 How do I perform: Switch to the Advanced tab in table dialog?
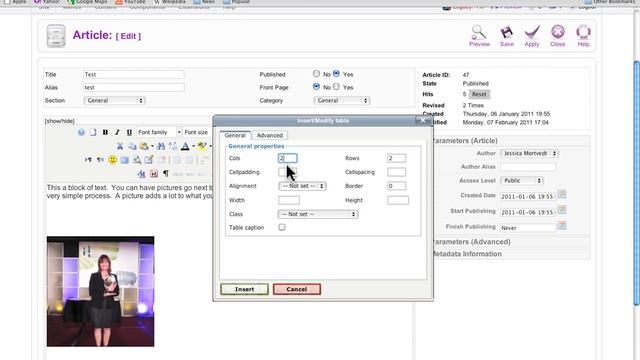(270, 136)
